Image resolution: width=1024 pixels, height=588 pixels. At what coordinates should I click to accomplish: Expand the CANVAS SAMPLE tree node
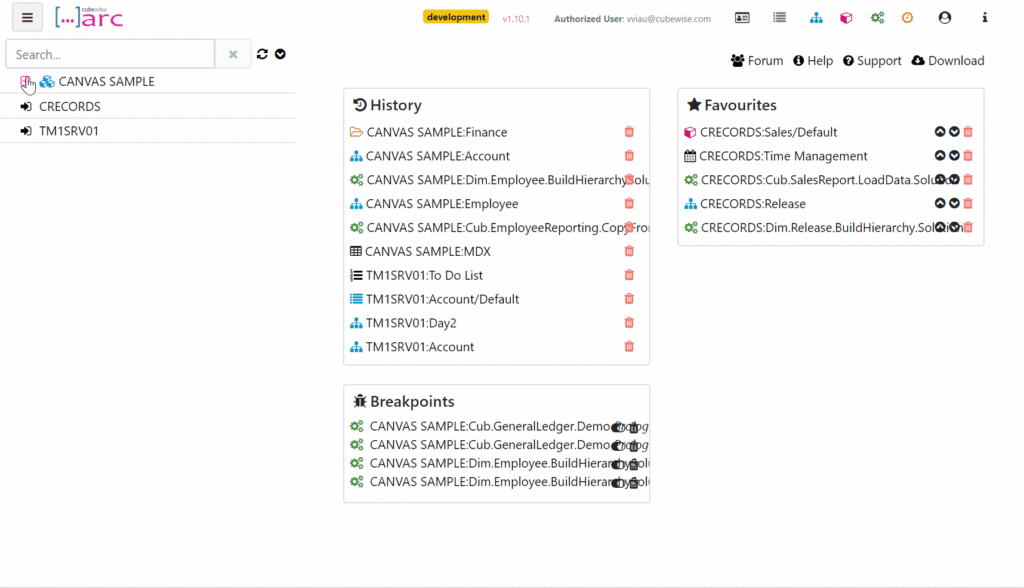(26, 81)
